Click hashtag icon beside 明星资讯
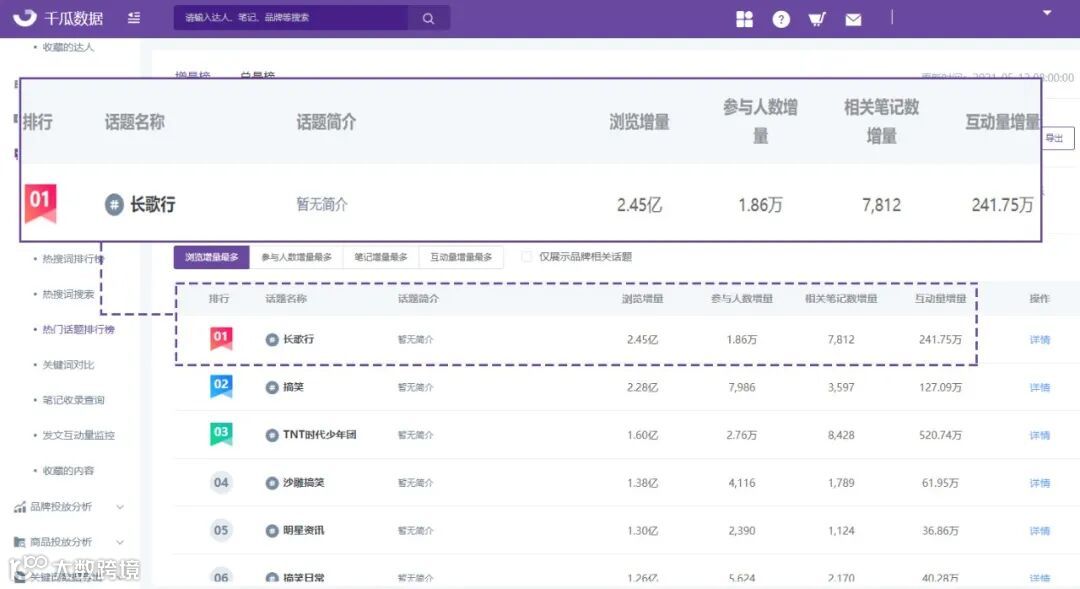 pos(272,531)
